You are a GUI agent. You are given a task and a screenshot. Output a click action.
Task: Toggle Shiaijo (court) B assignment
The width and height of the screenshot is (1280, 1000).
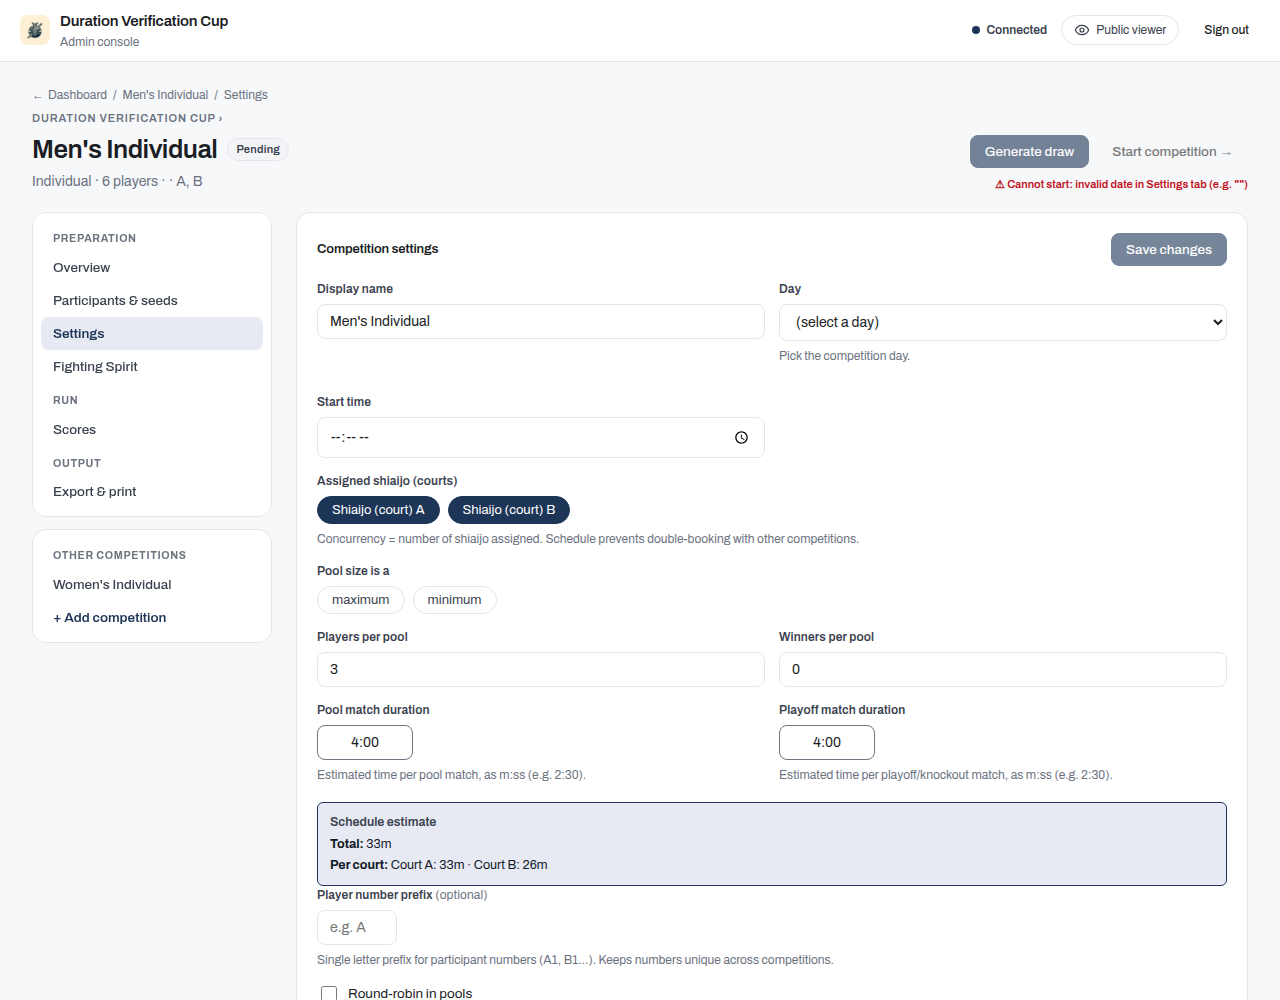pos(509,510)
